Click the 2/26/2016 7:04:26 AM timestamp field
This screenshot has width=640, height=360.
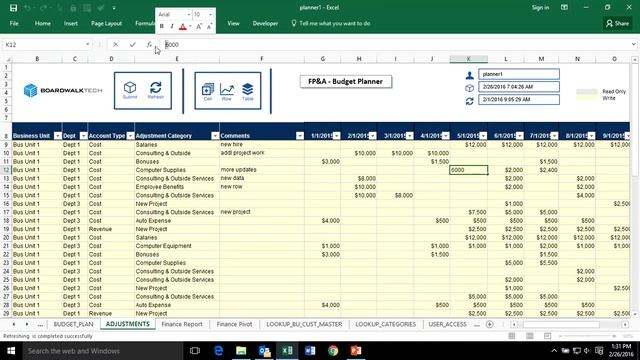tap(519, 87)
